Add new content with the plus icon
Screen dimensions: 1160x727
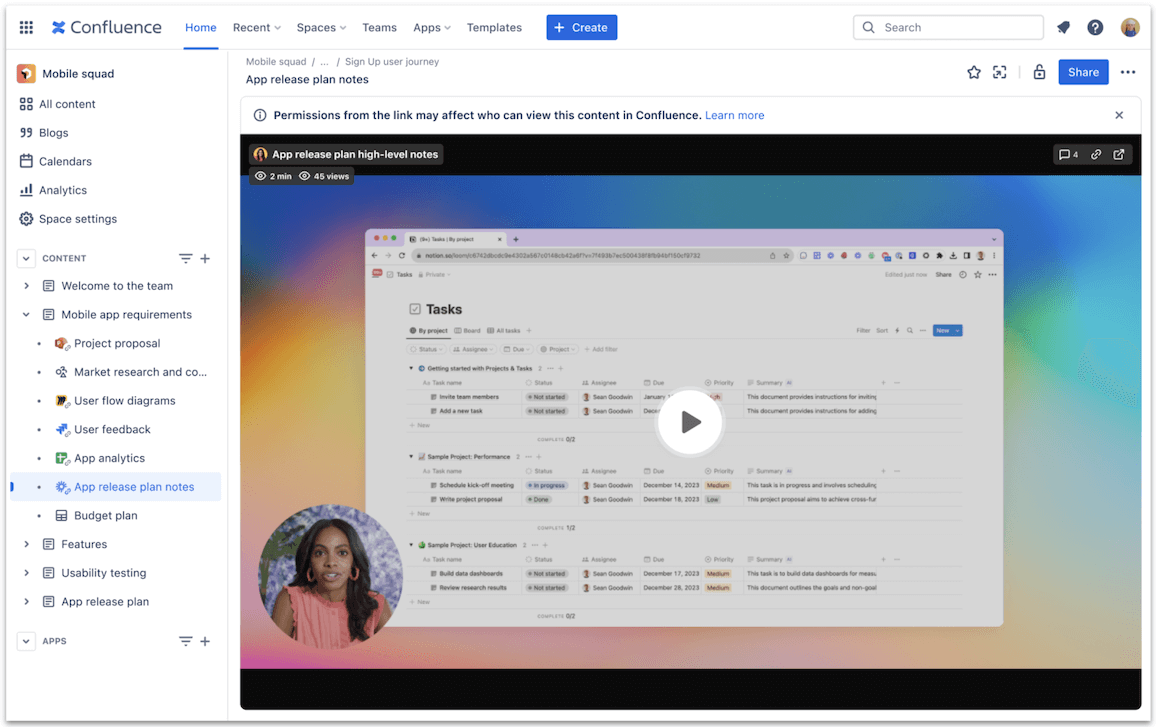[x=205, y=258]
